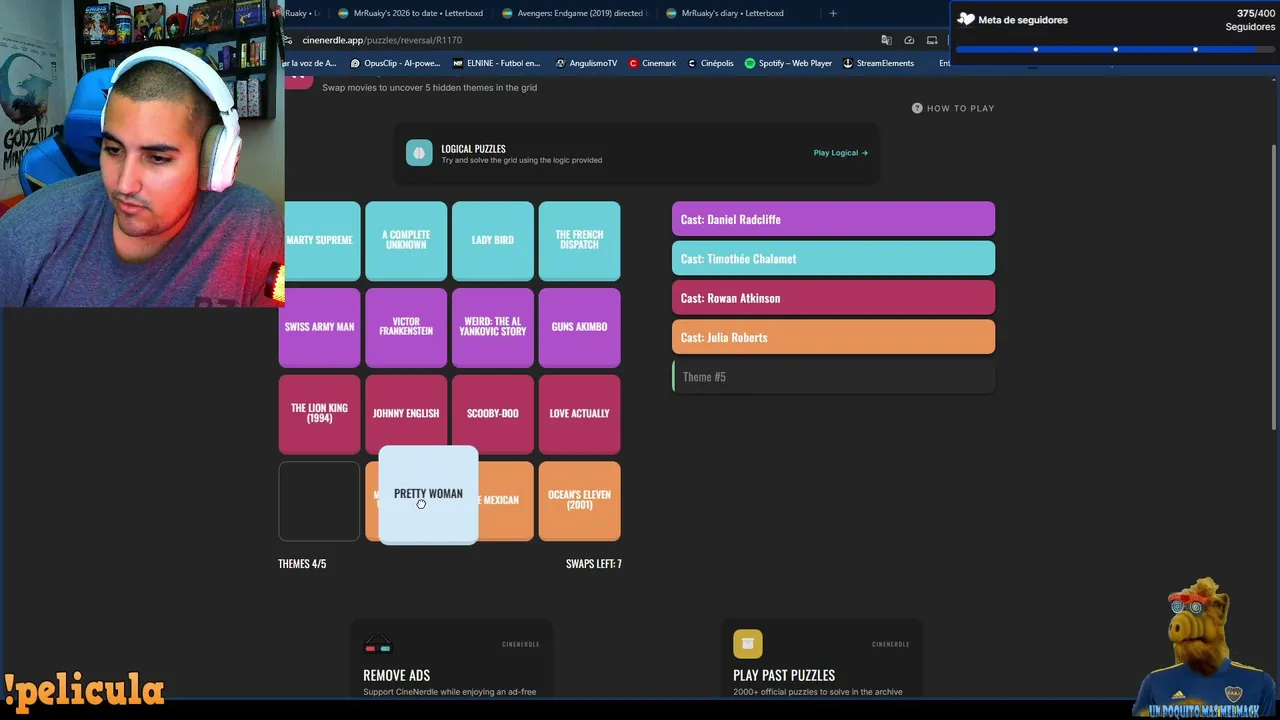Open the ELNINE Futbol bookmark
1280x720 pixels.
[496, 63]
